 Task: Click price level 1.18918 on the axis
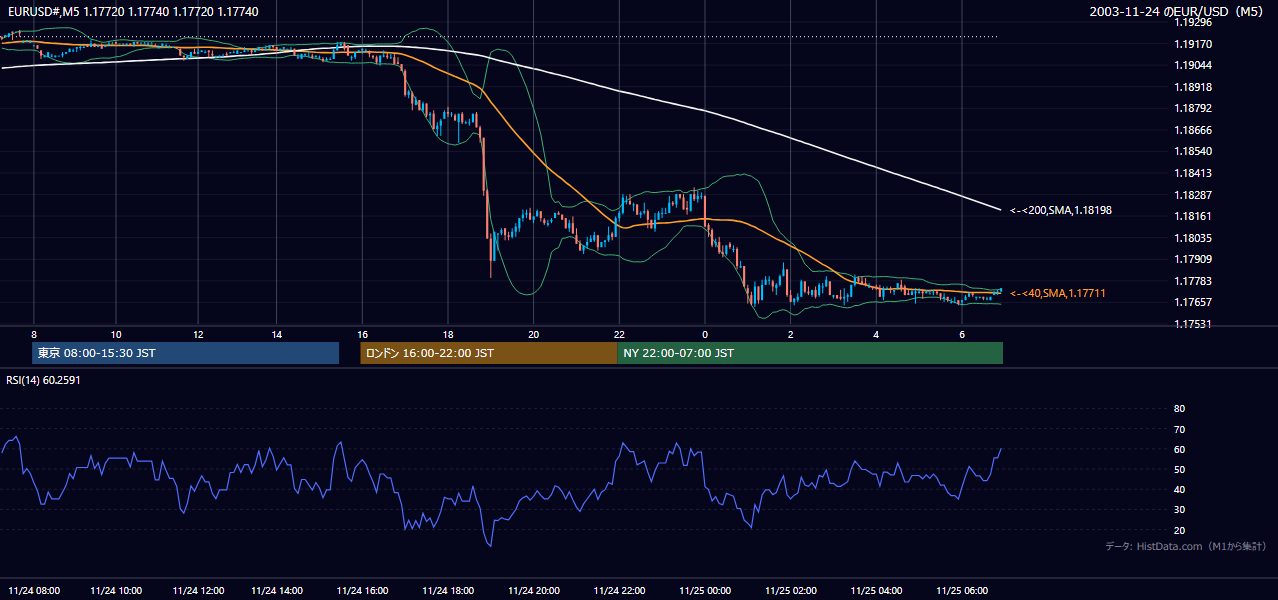[x=1192, y=87]
